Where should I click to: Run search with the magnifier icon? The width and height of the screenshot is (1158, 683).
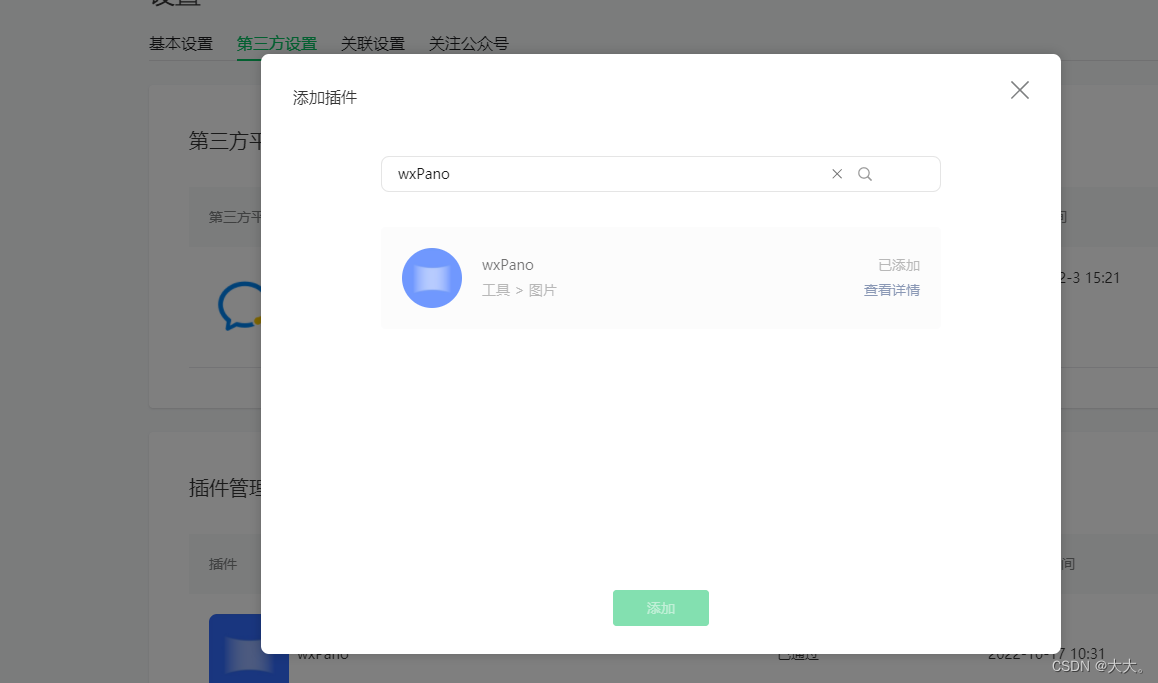(865, 174)
